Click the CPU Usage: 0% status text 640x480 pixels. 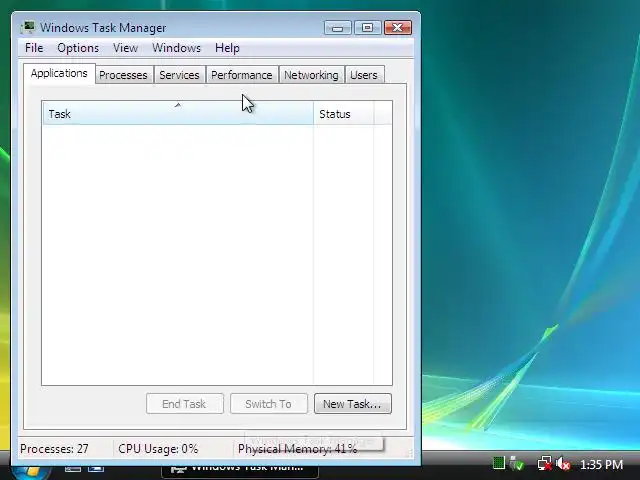pos(158,449)
